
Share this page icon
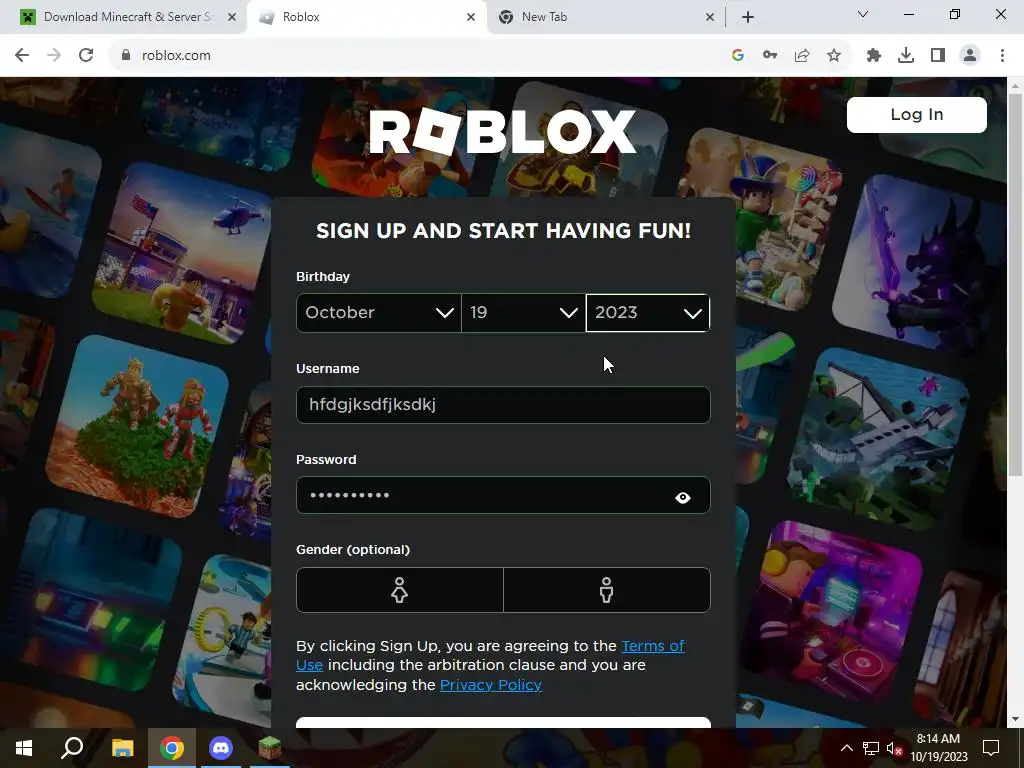point(802,56)
